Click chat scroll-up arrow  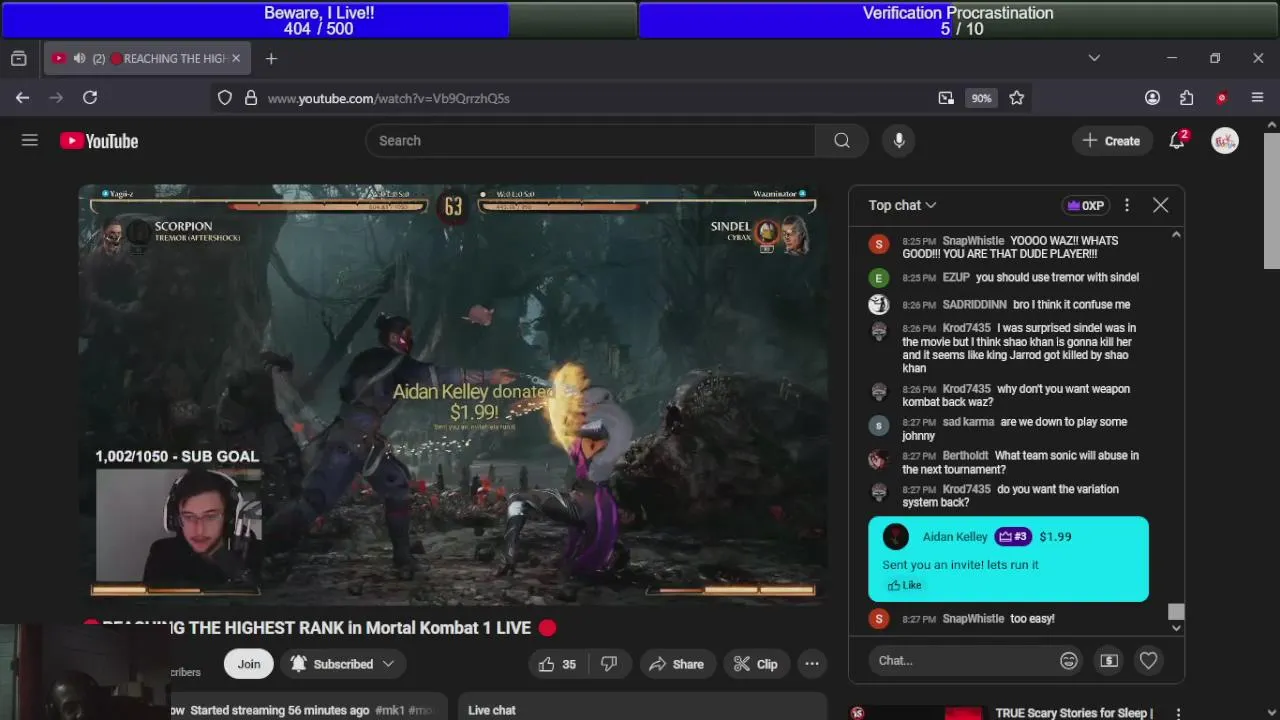pos(1176,234)
